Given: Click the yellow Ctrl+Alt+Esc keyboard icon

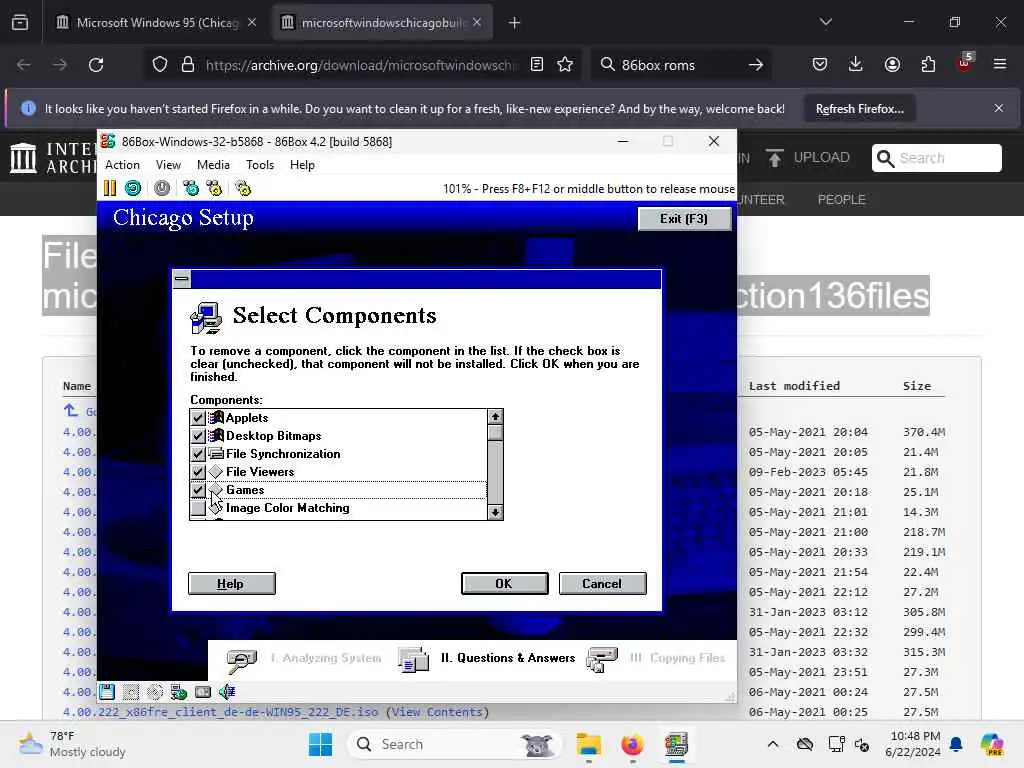Looking at the screenshot, I should point(214,189).
